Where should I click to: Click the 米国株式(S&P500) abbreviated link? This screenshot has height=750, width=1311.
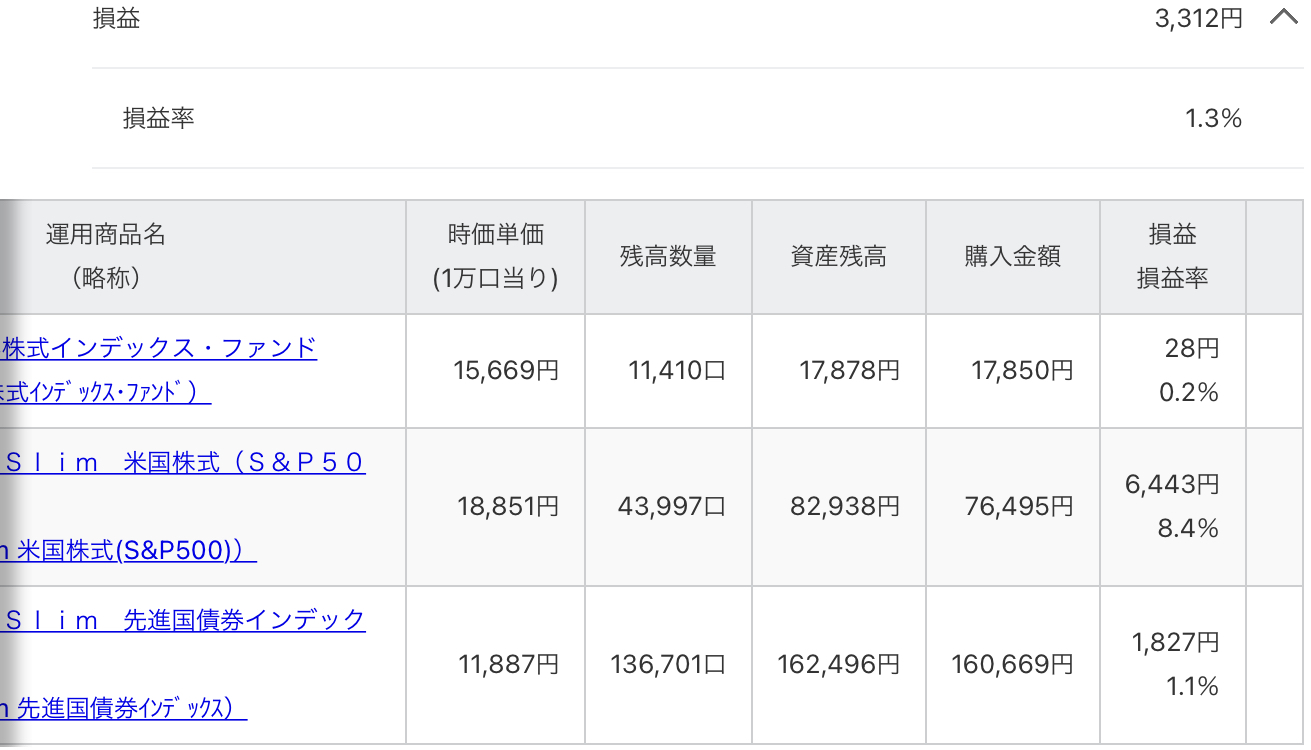128,550
